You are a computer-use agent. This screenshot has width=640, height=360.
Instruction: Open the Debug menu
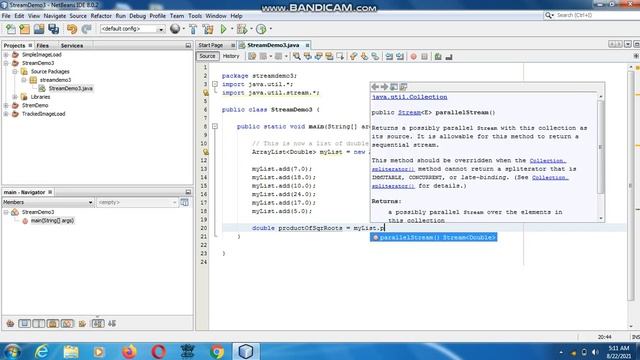coord(138,16)
